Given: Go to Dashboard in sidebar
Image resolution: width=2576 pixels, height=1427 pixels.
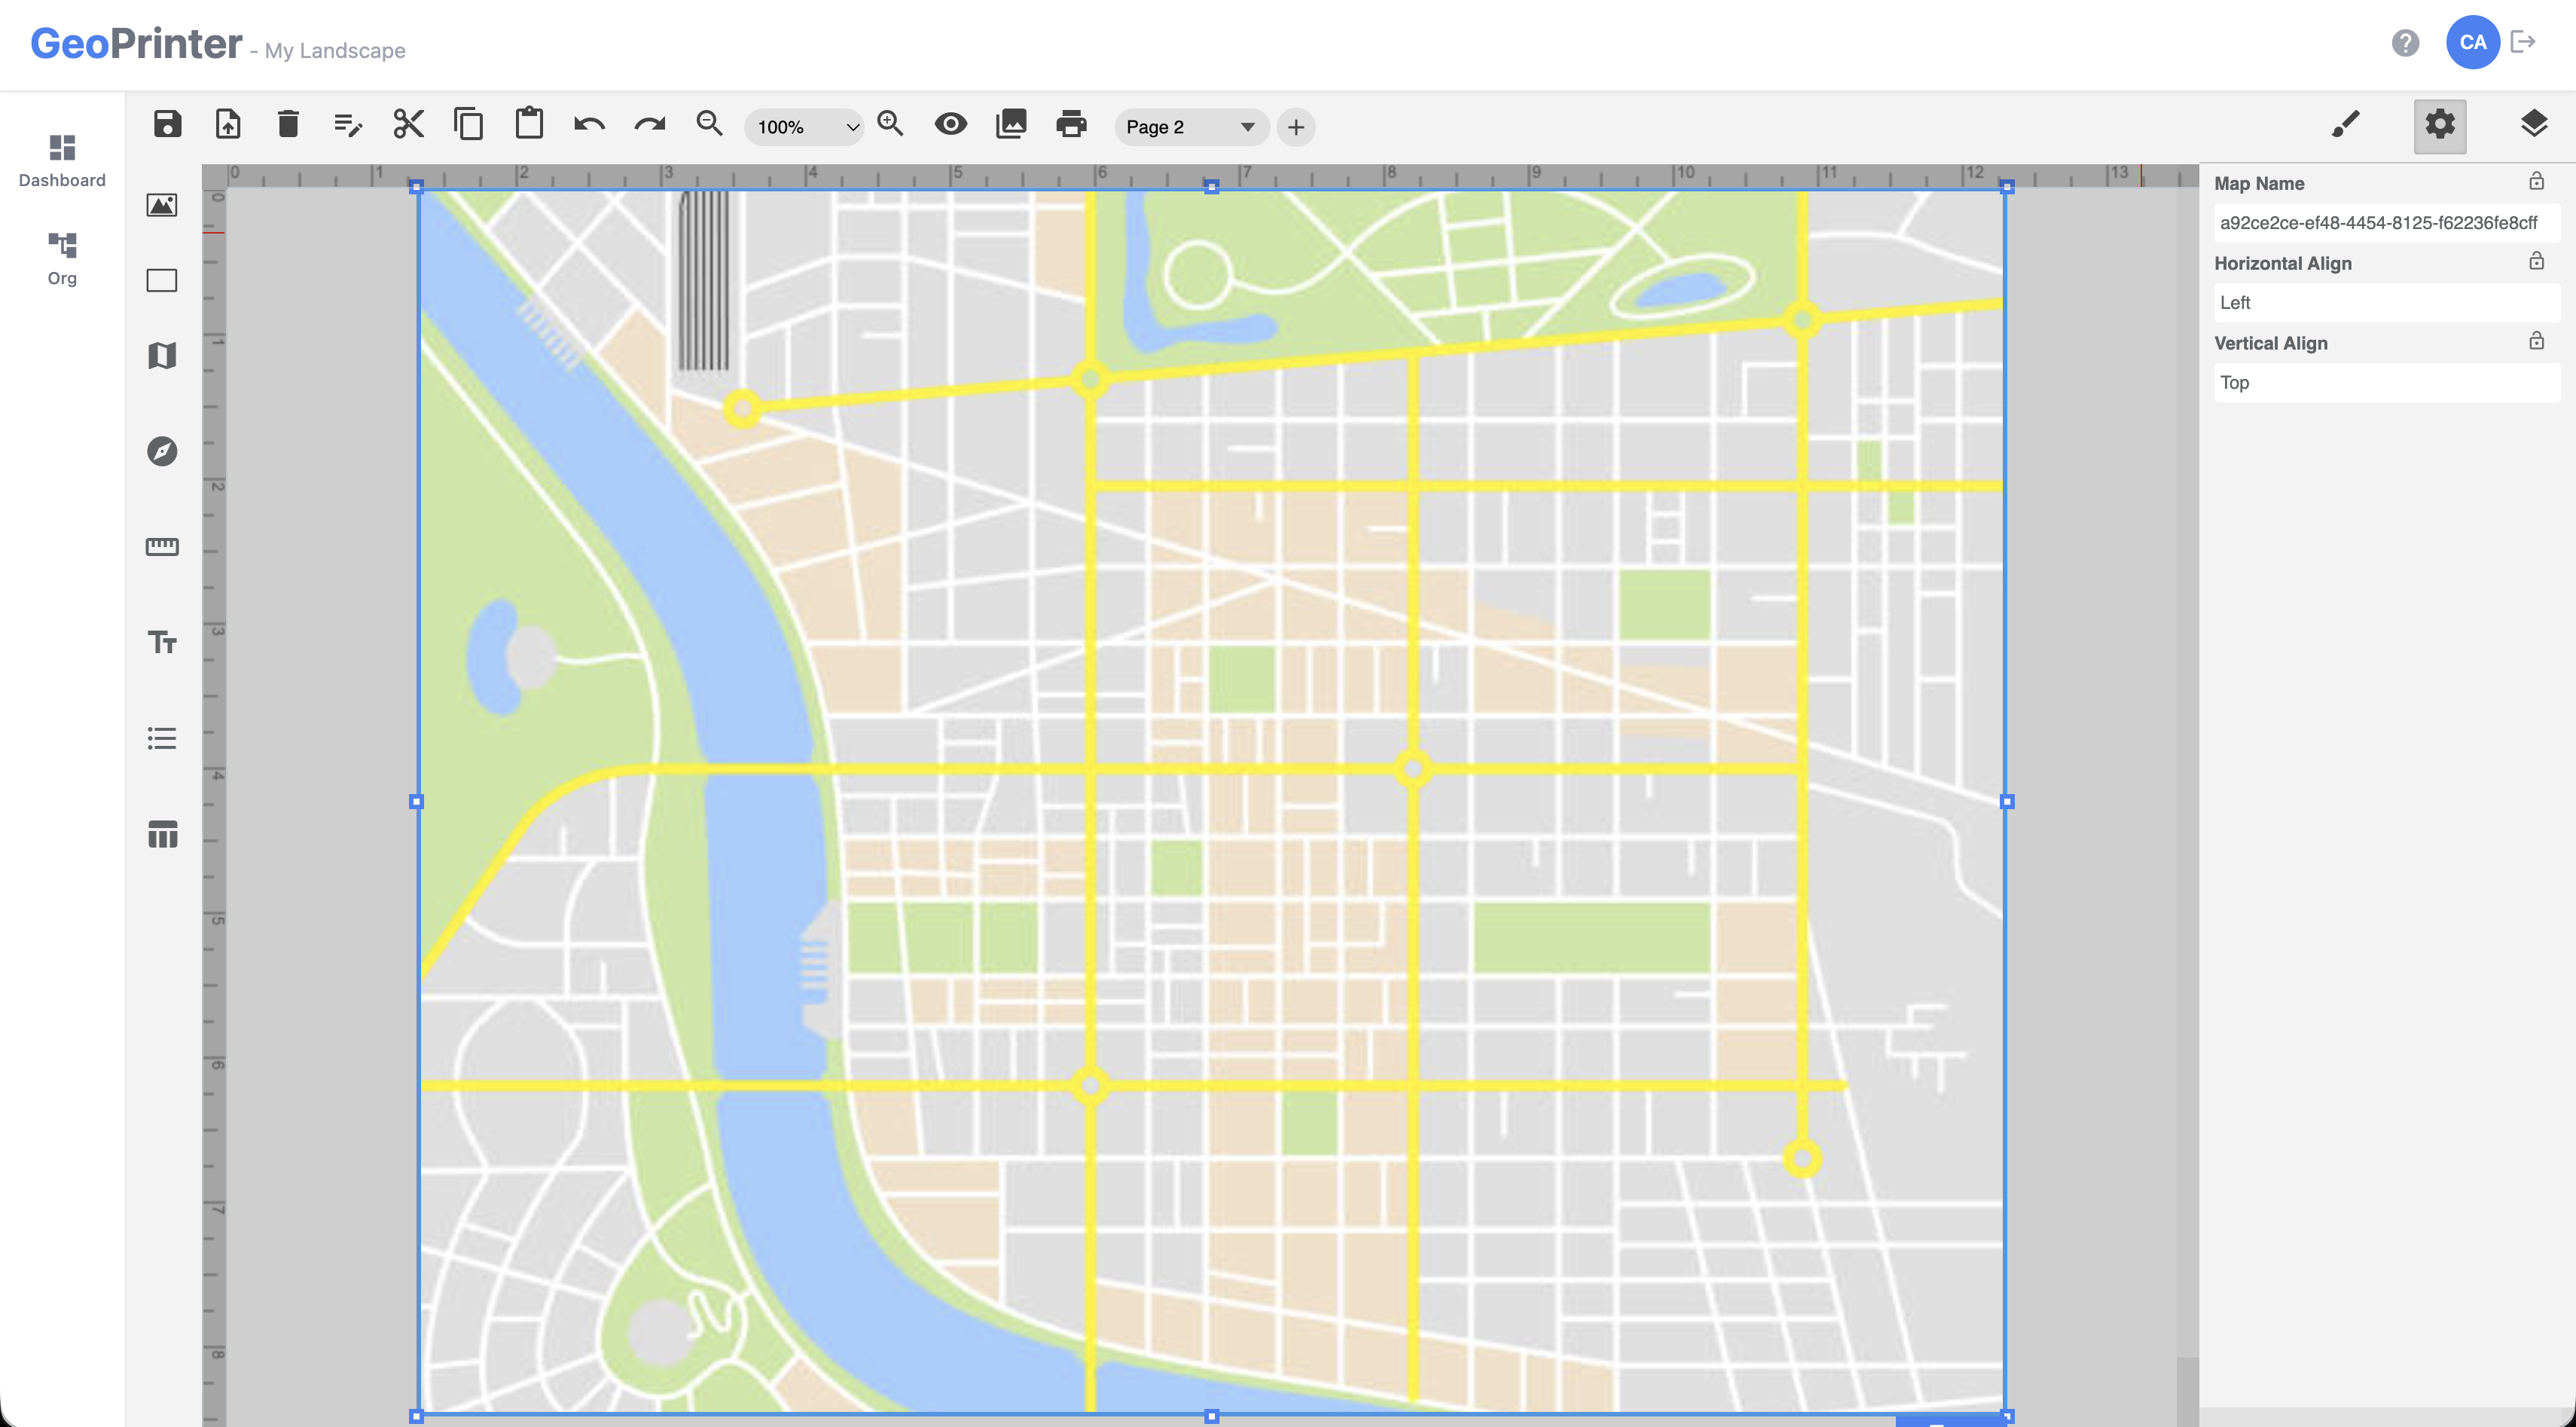Looking at the screenshot, I should click(x=62, y=161).
